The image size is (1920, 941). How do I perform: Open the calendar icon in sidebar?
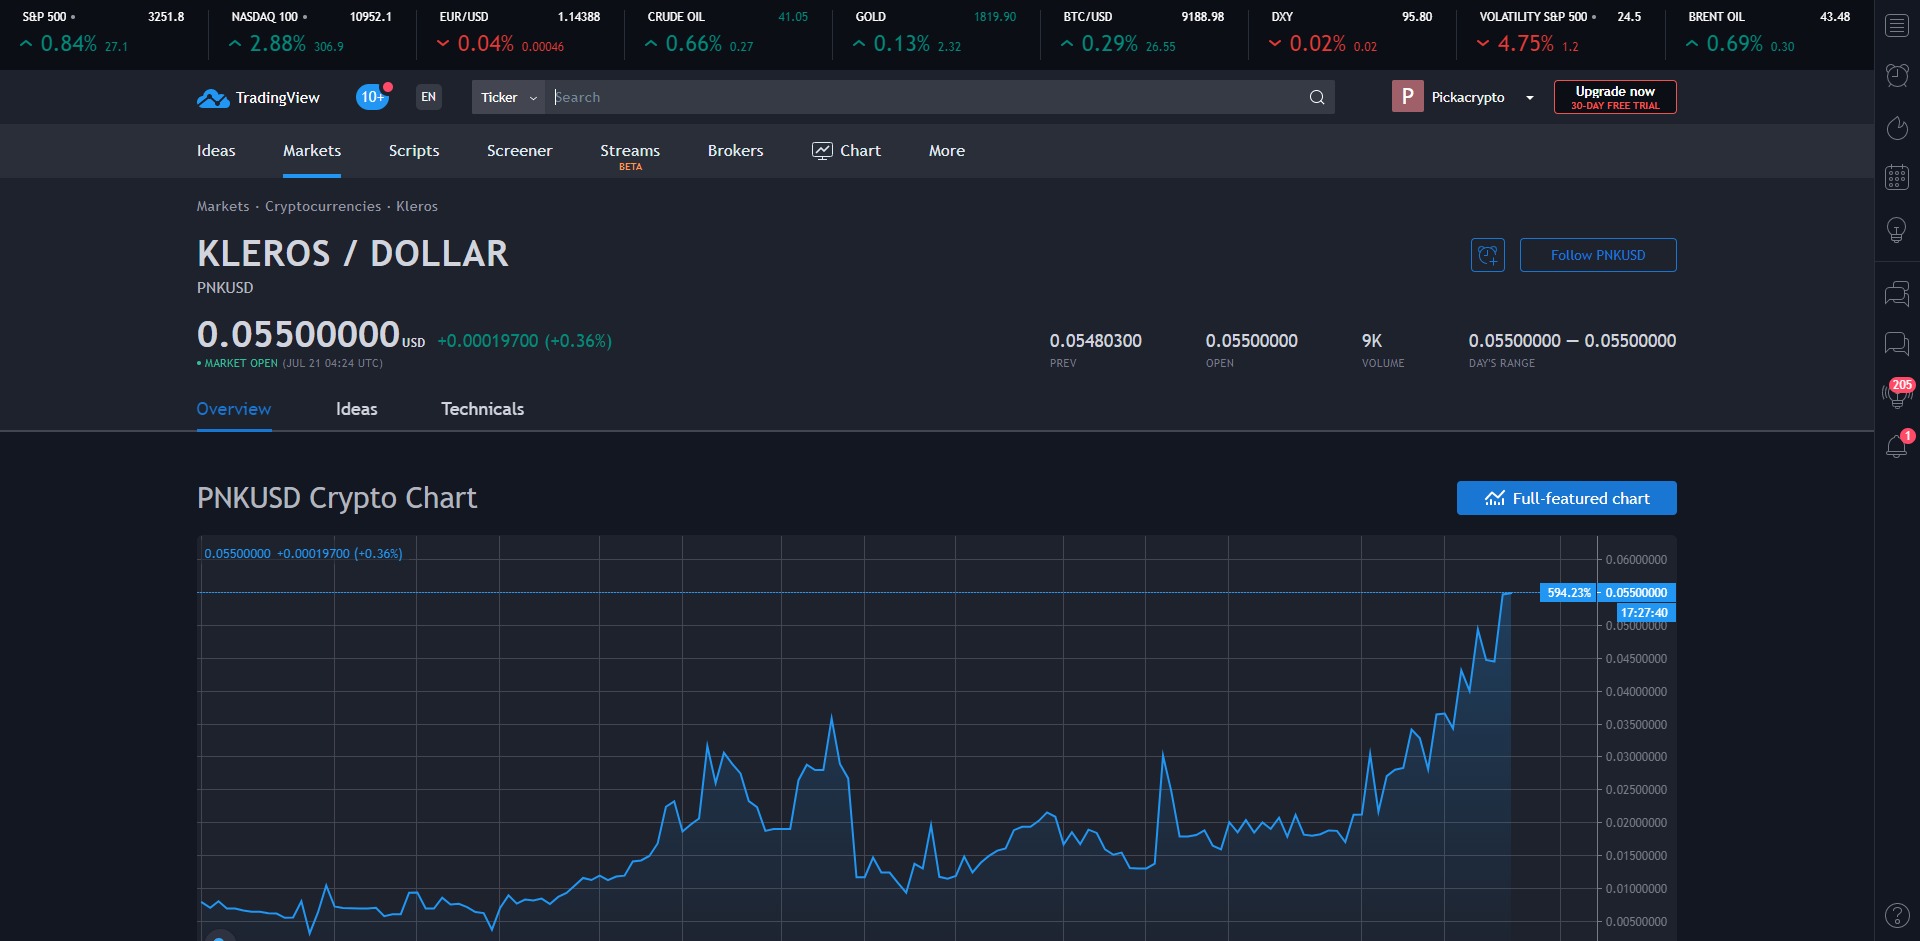point(1897,178)
